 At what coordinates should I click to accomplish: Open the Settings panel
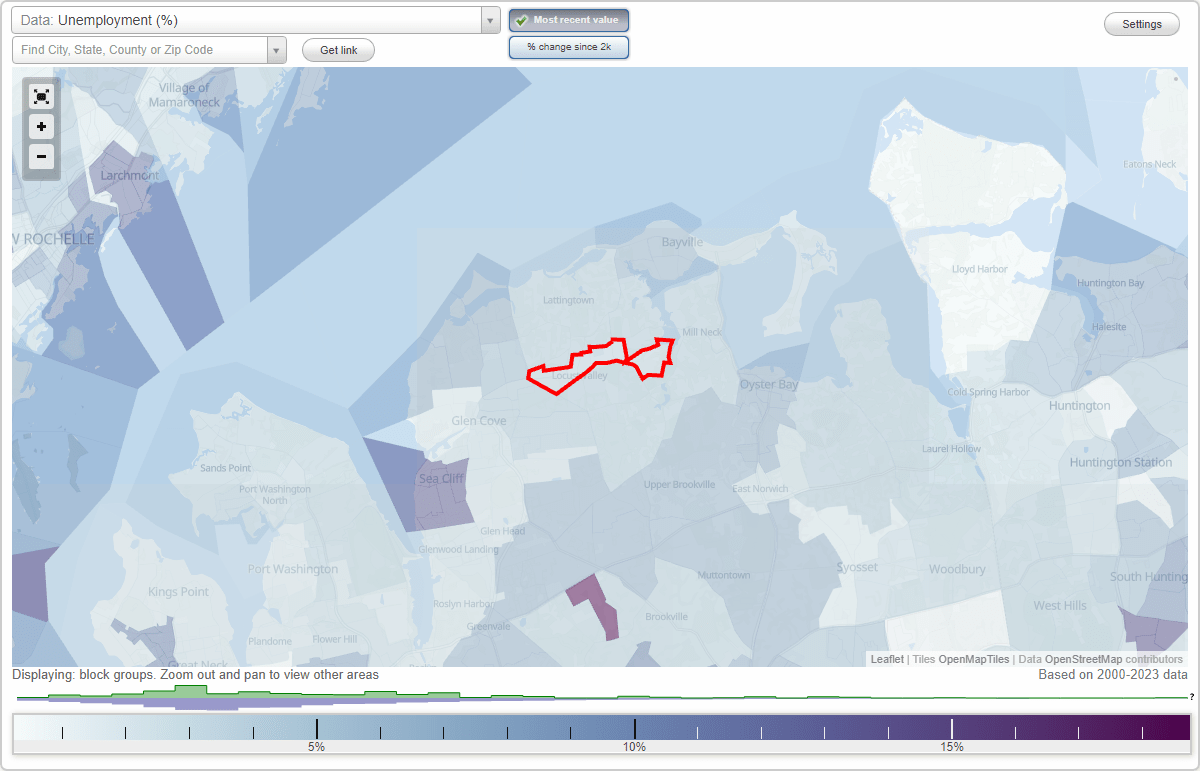[1141, 24]
